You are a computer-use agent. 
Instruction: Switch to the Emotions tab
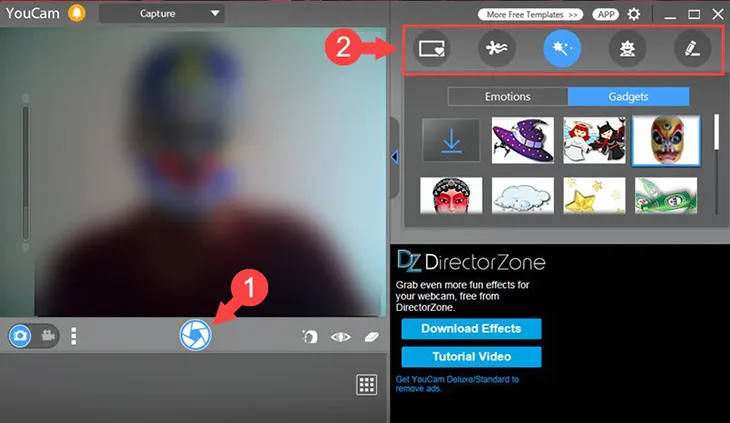pos(507,96)
